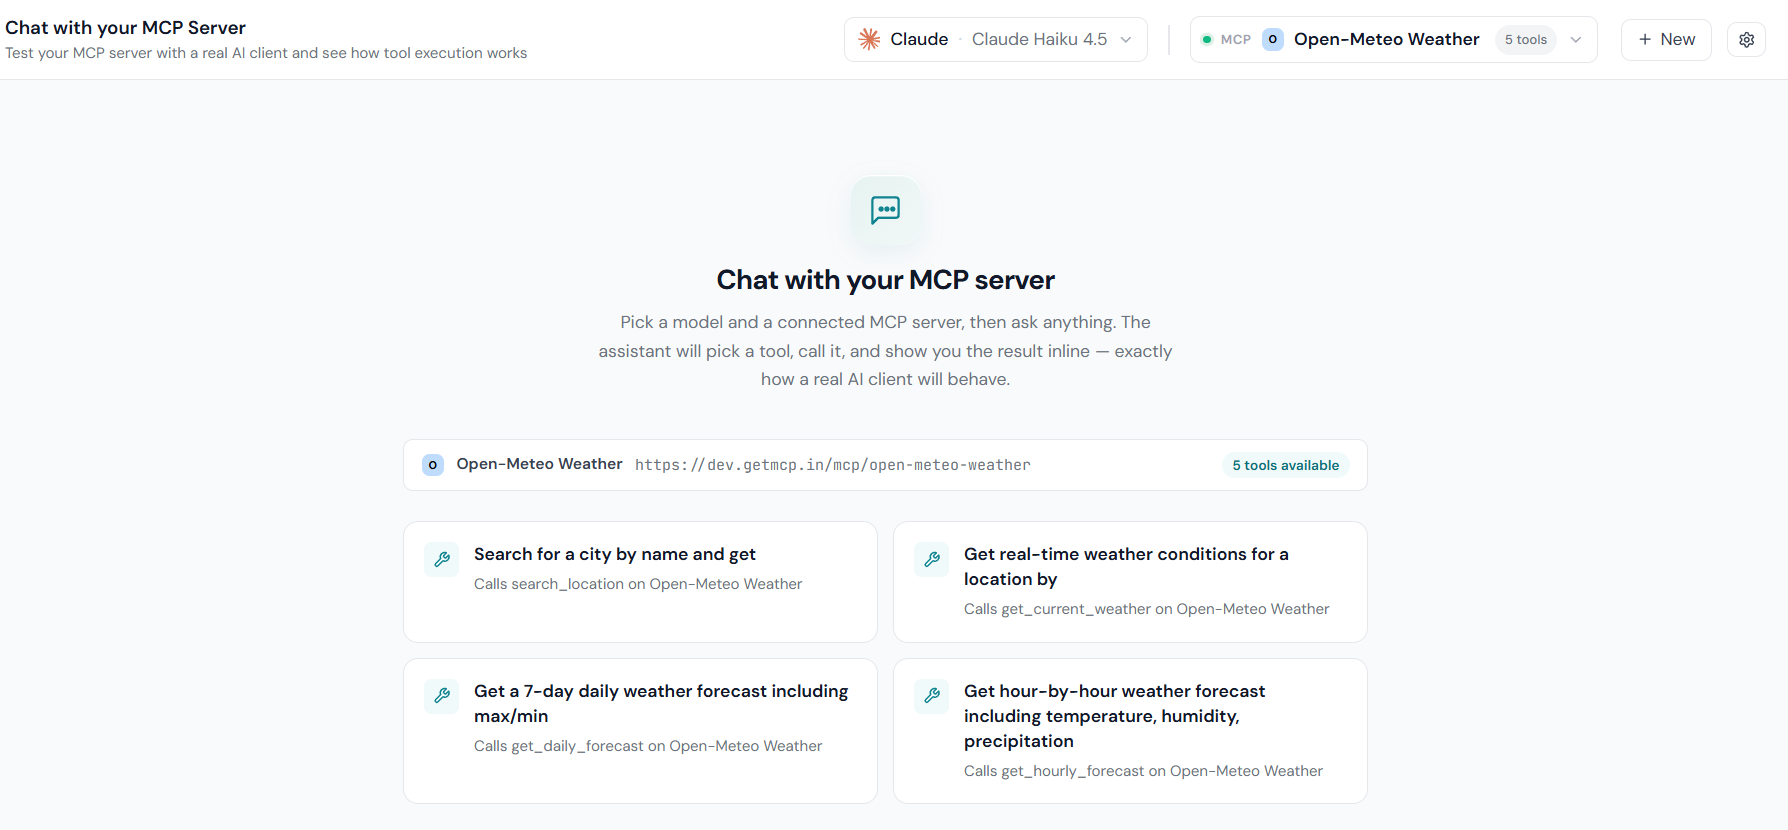Screen dimensions: 1788x830
Task: Click 'Calls get_daily_forecast on Open-Meteo Weather' text
Action: pyautogui.click(x=648, y=746)
